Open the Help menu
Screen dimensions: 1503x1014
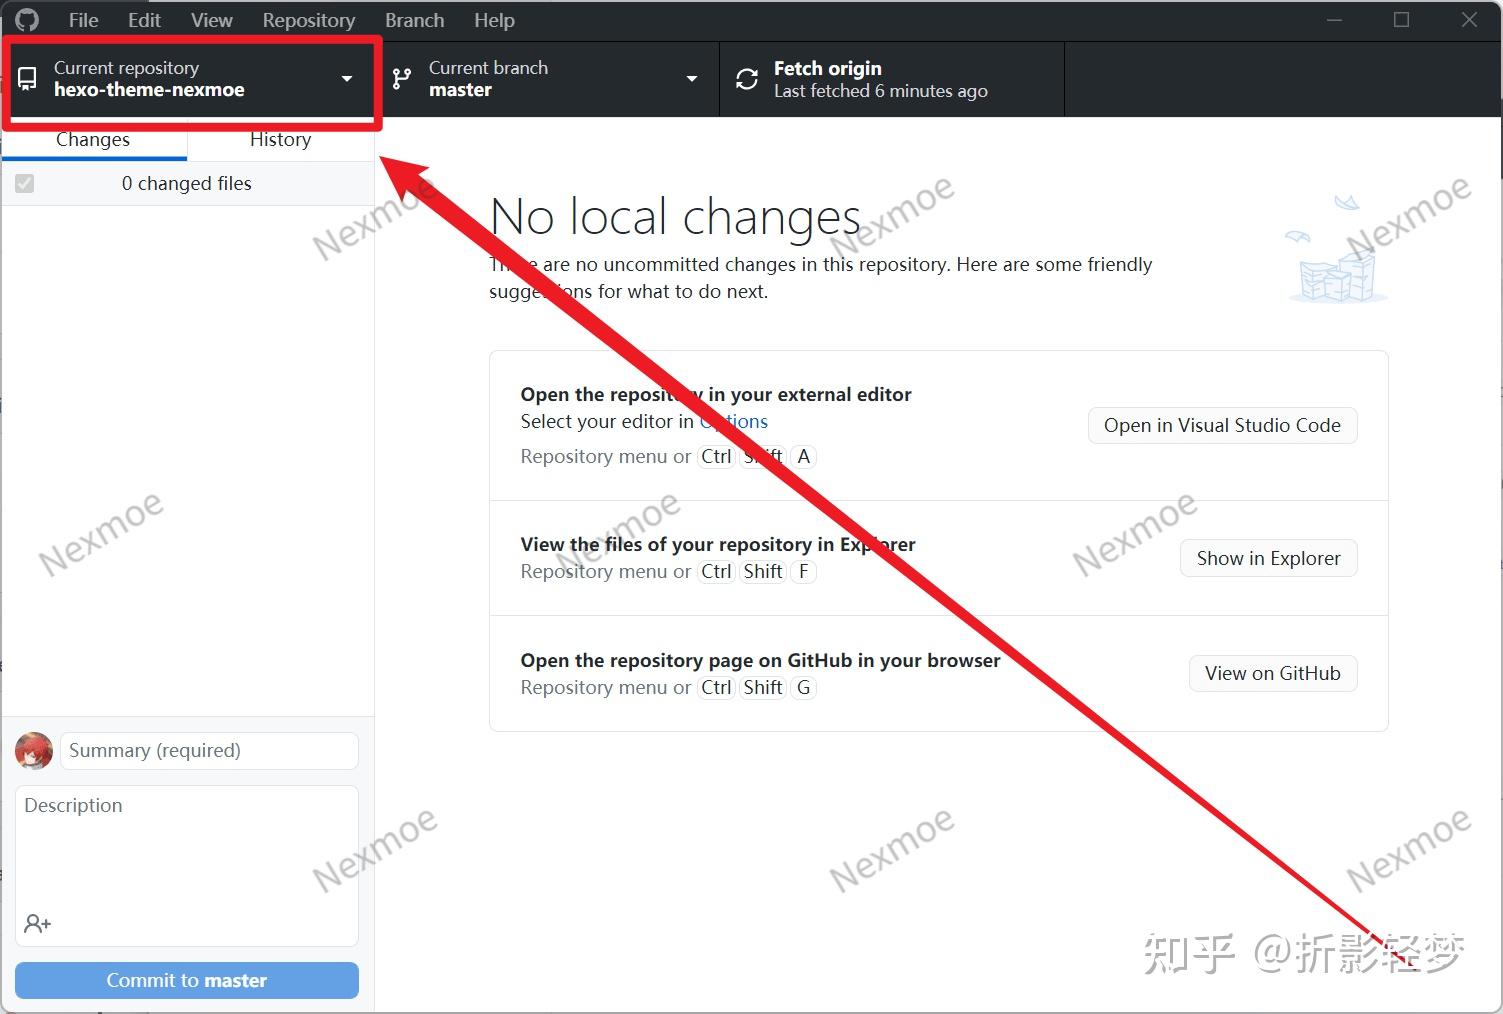494,20
